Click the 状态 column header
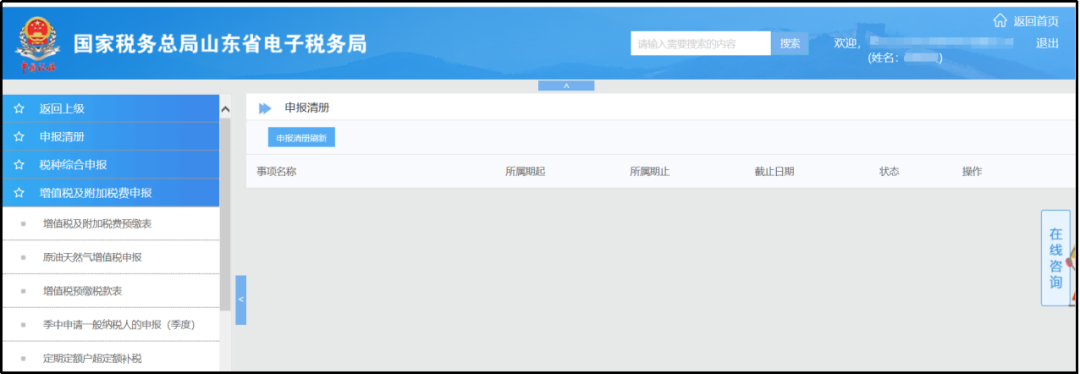 click(x=889, y=172)
